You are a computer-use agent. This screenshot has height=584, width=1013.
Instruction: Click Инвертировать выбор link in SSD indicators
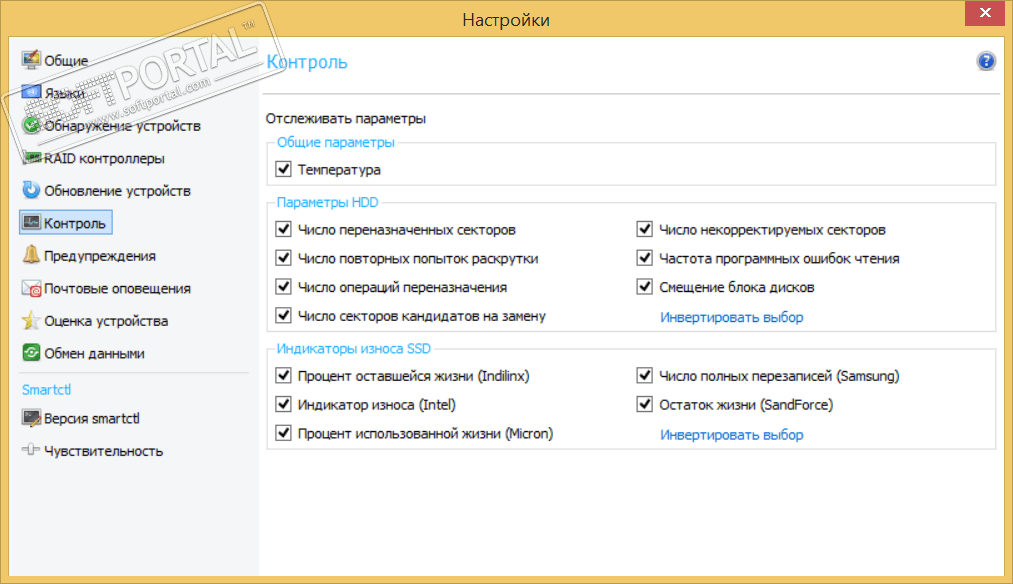tap(731, 435)
